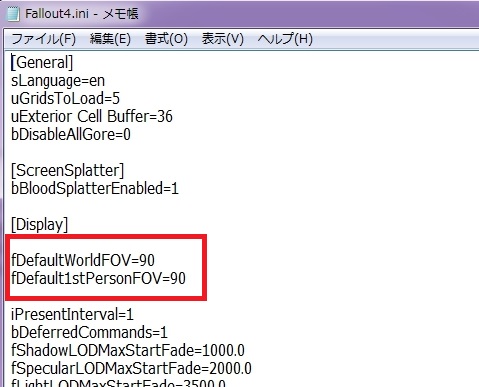The width and height of the screenshot is (479, 387).
Task: Click the iPresentInterval=1 line
Action: [72, 314]
